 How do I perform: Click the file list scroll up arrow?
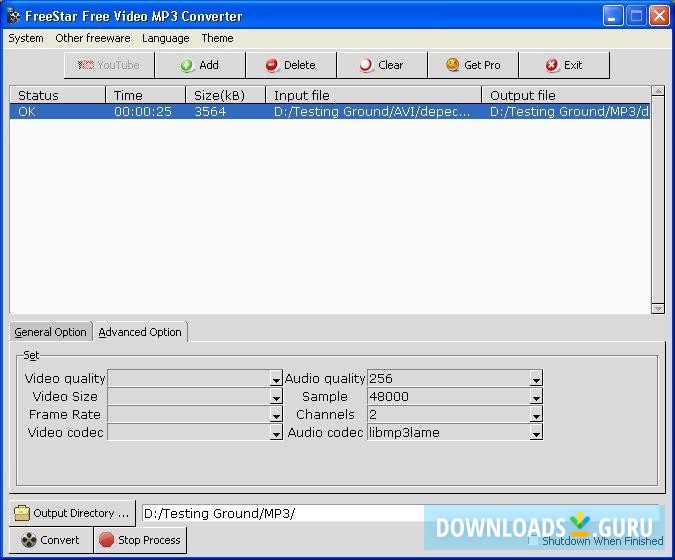pyautogui.click(x=658, y=91)
